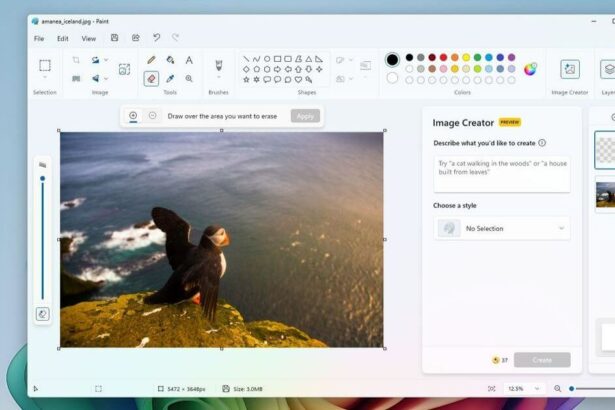The width and height of the screenshot is (615, 410).
Task: Click the info icon beside describe prompt
Action: 542,143
